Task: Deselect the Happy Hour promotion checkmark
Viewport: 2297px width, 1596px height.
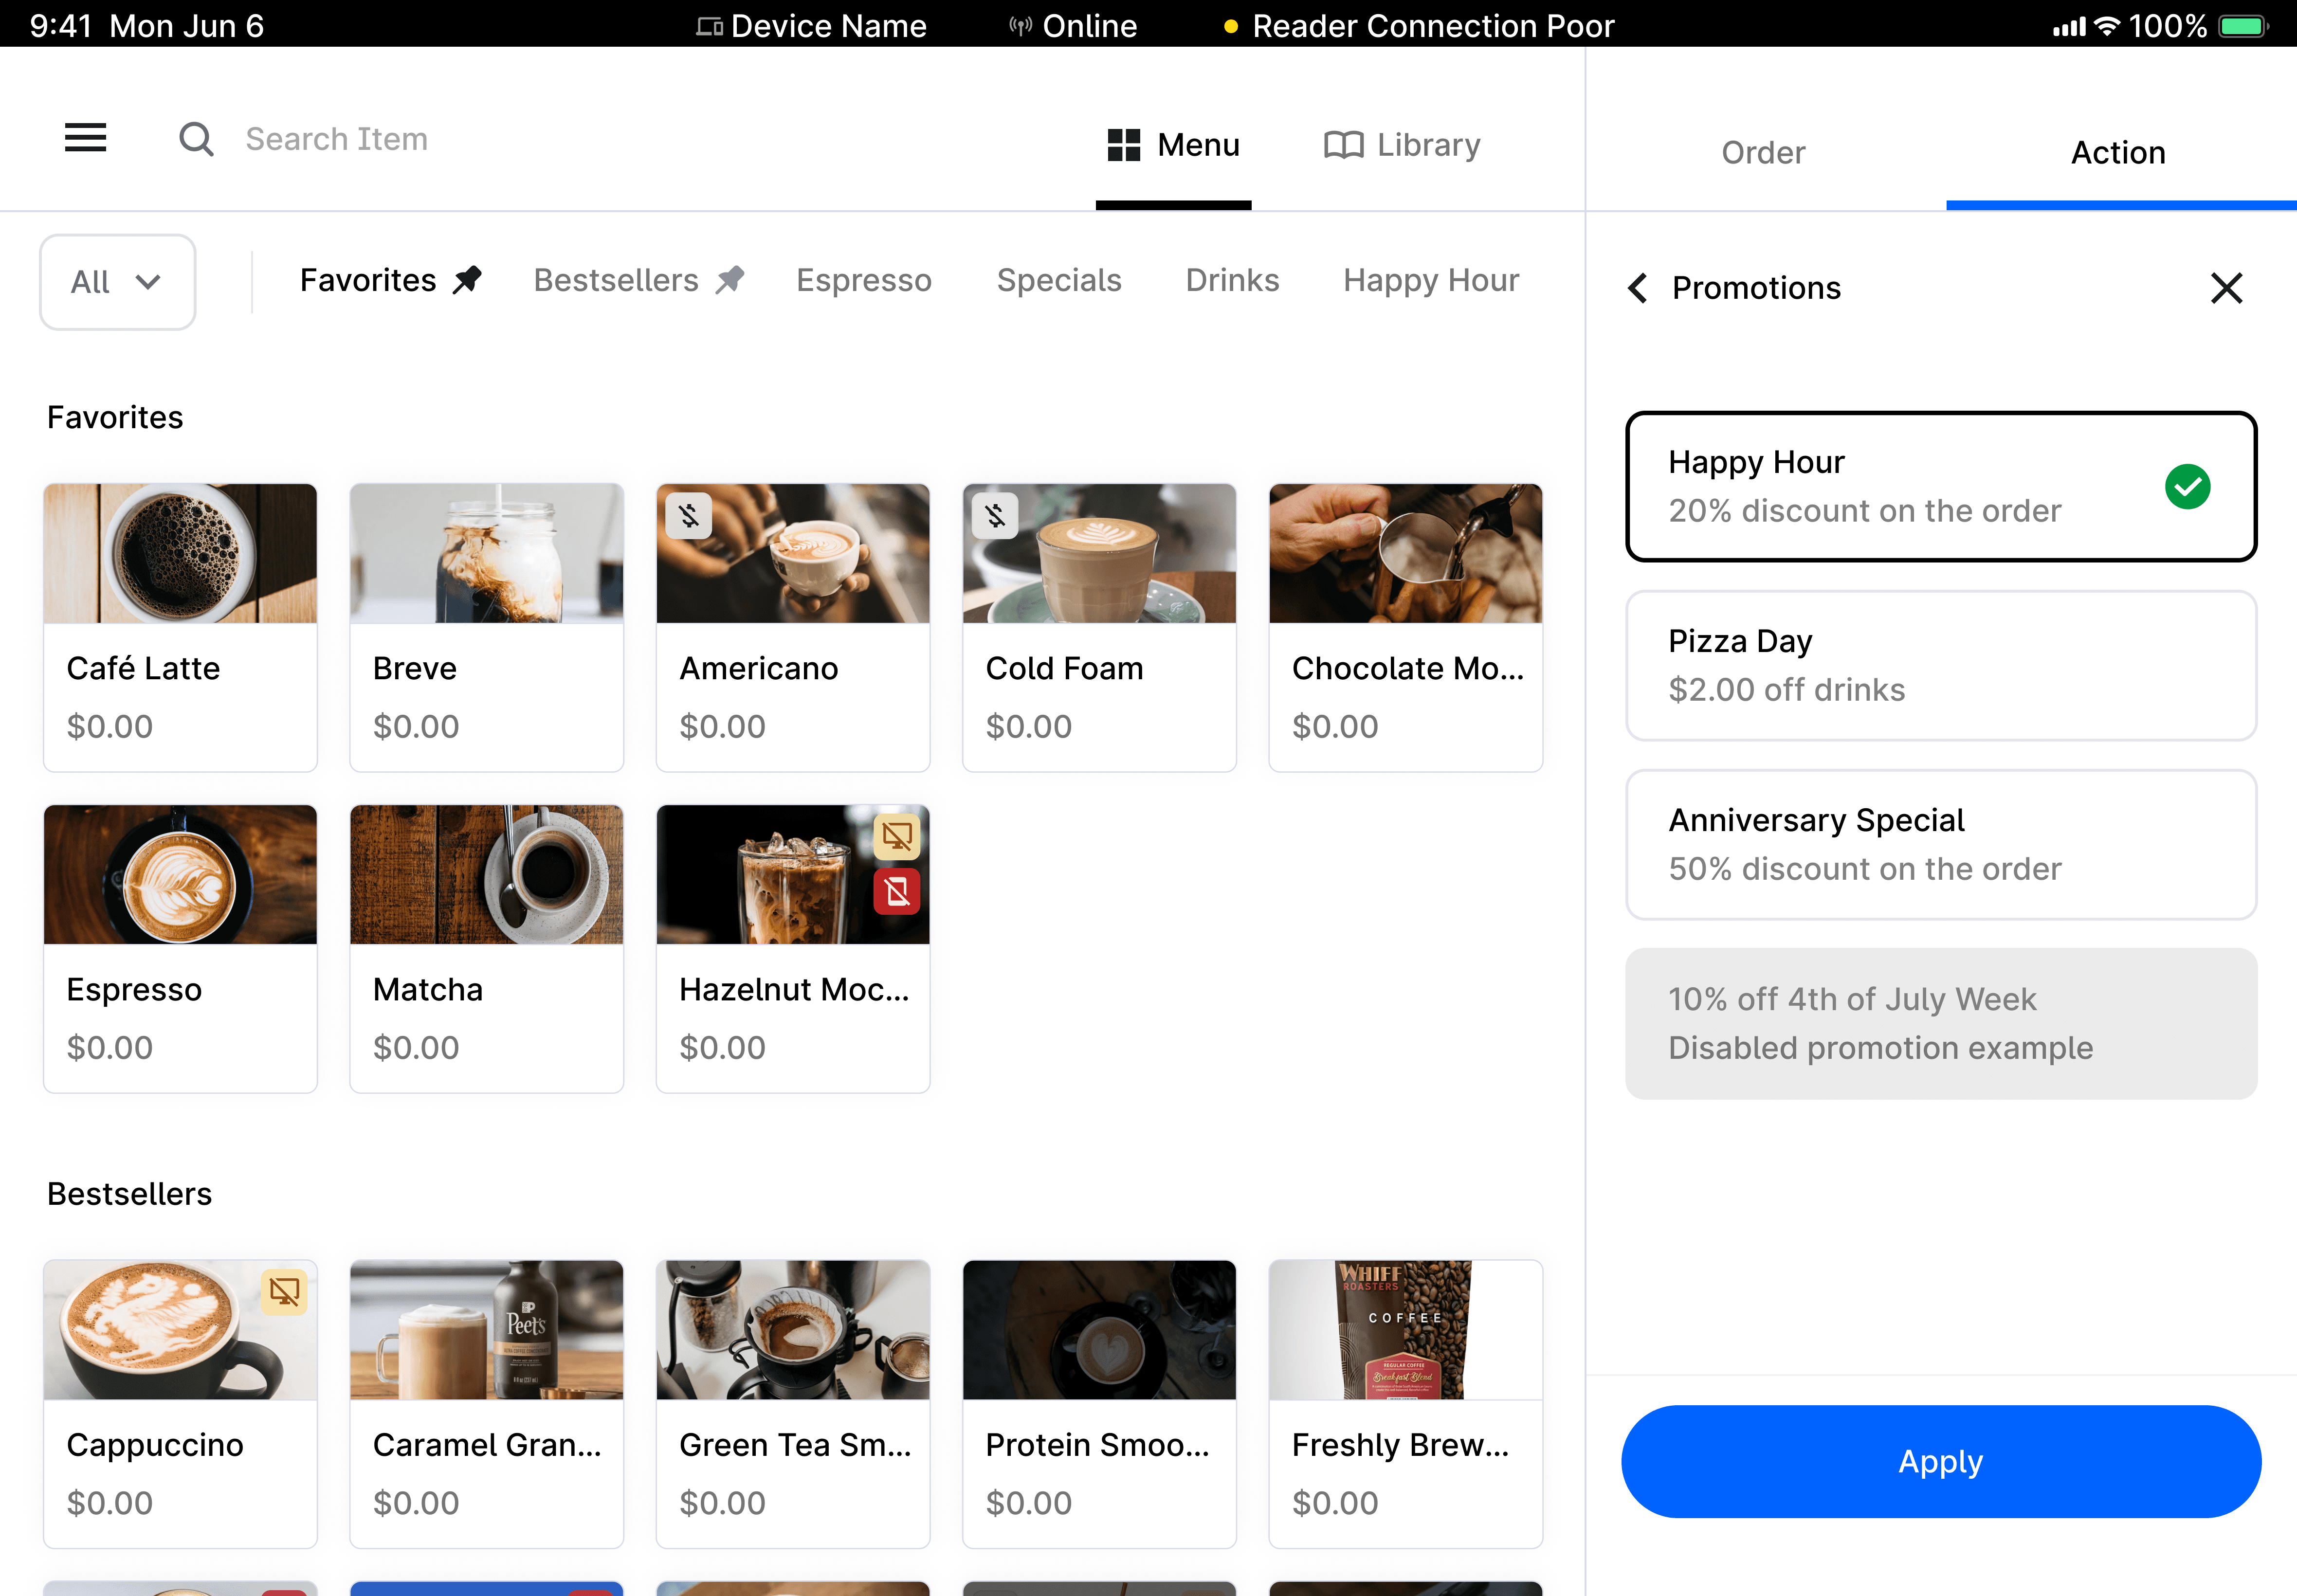Action: tap(2187, 487)
